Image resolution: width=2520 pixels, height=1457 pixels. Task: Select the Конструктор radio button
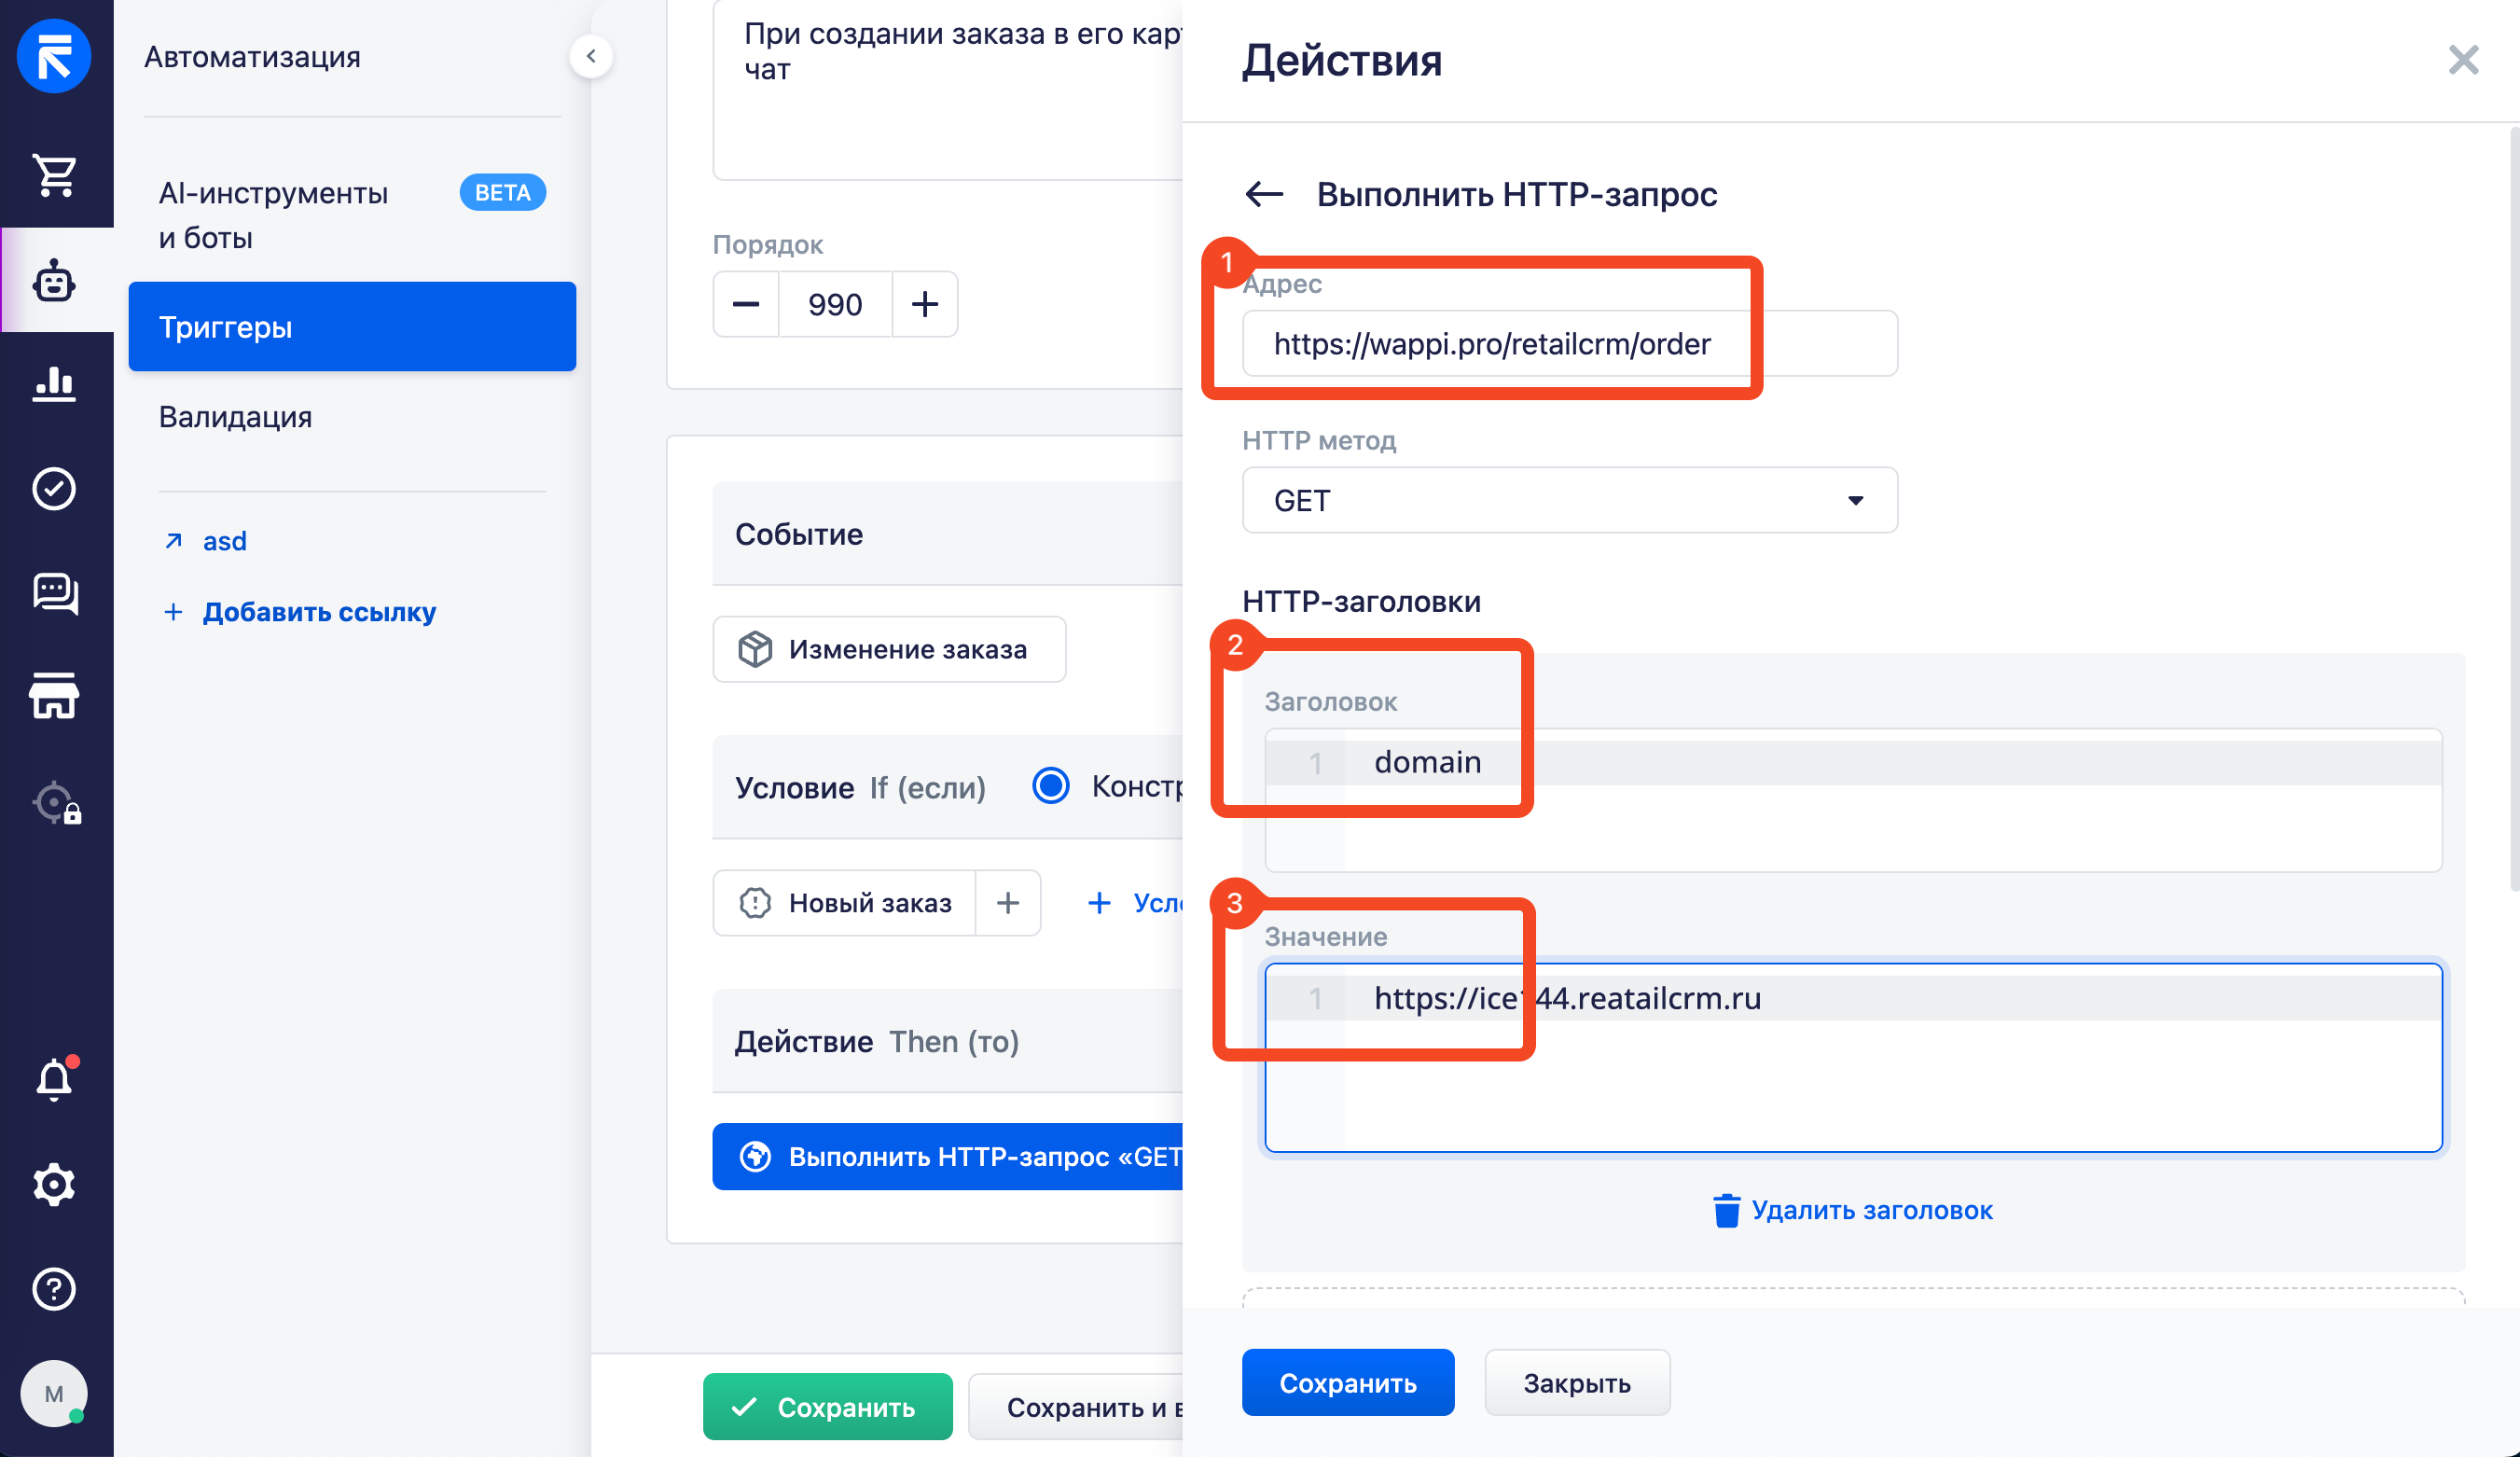(x=1050, y=786)
